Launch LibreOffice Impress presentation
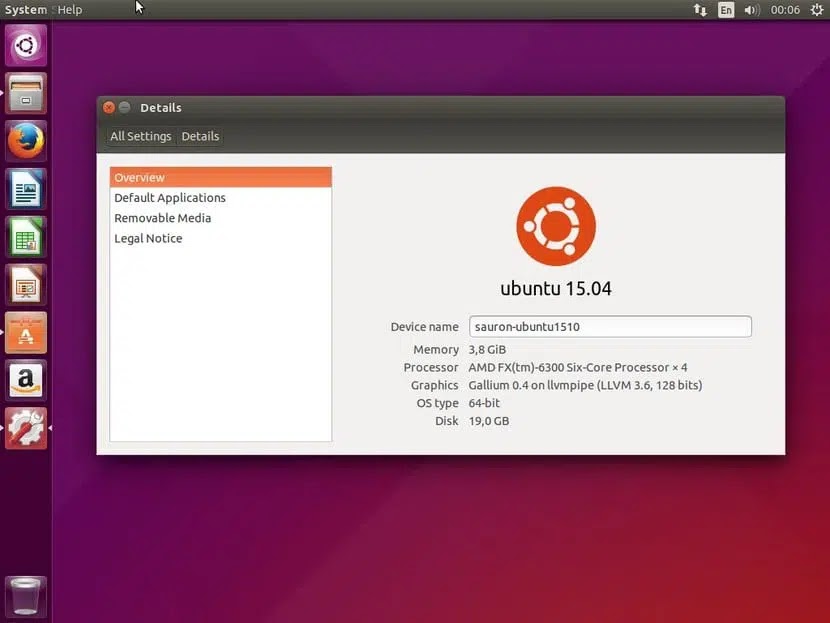Viewport: 830px width, 623px height. [x=26, y=285]
